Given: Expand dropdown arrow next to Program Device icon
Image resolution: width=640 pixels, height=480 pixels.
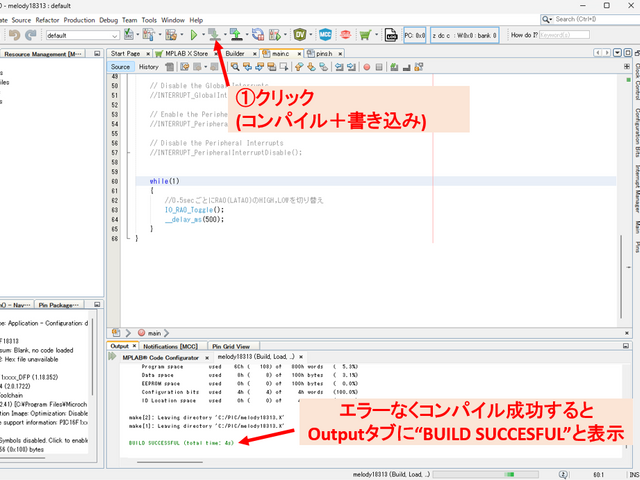Looking at the screenshot, I should coord(225,35).
